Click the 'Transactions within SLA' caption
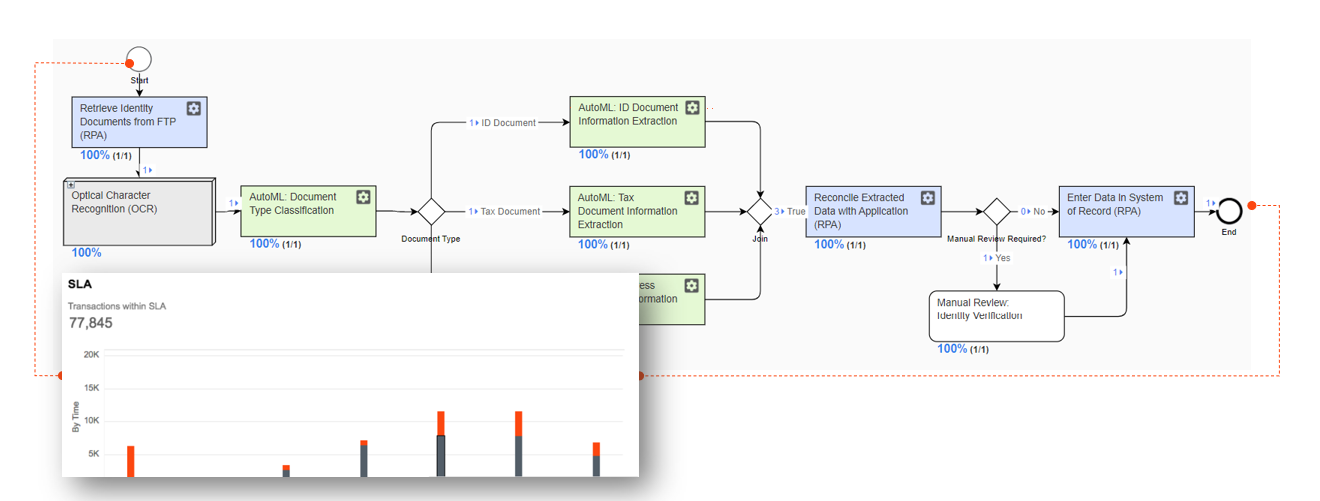 [x=117, y=306]
